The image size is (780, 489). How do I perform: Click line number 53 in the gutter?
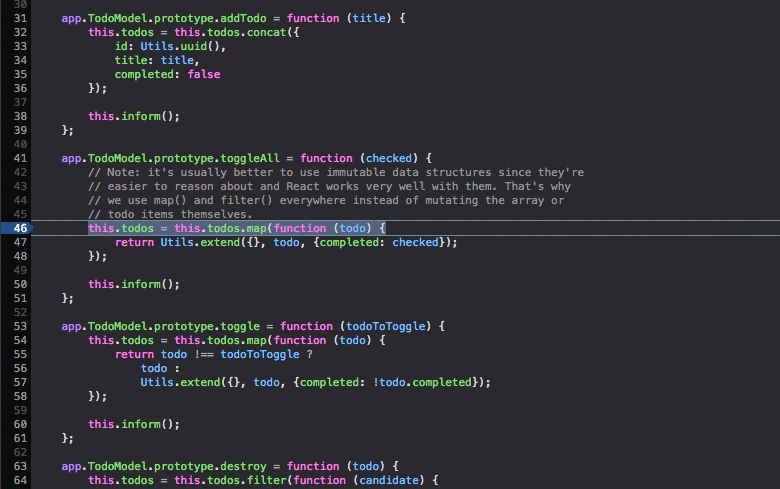(x=20, y=326)
